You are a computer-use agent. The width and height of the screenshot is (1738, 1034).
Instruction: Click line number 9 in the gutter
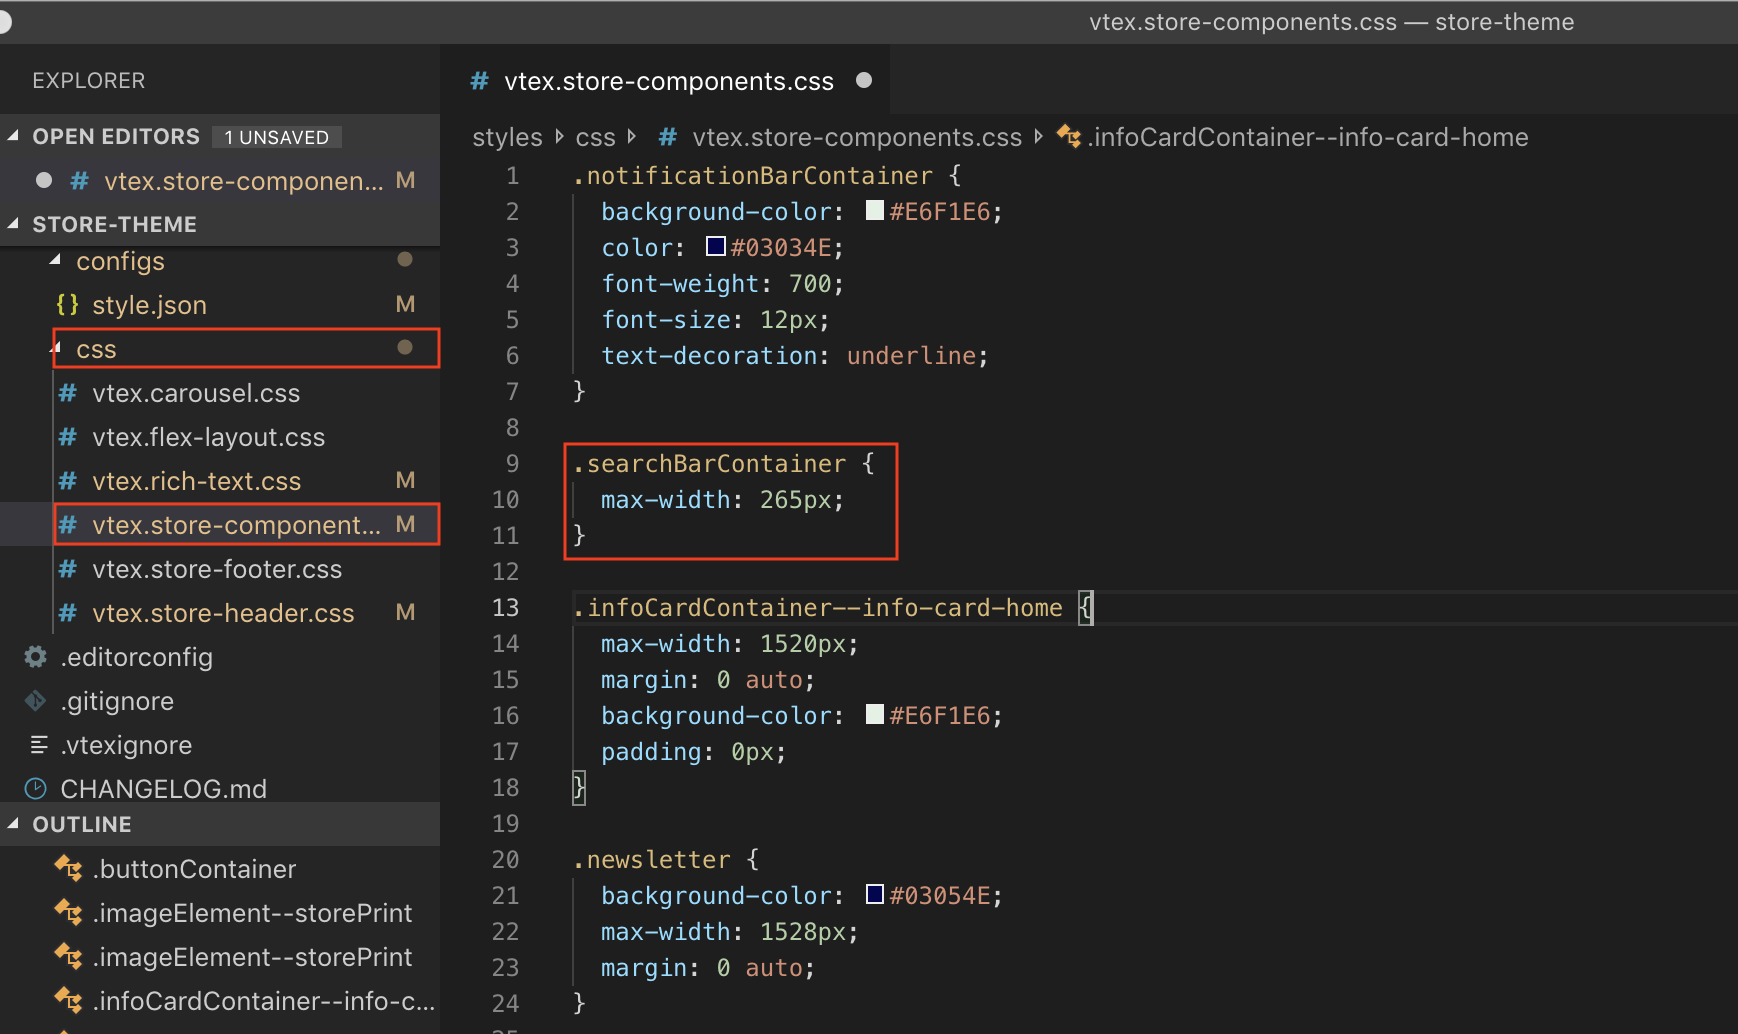pos(512,464)
